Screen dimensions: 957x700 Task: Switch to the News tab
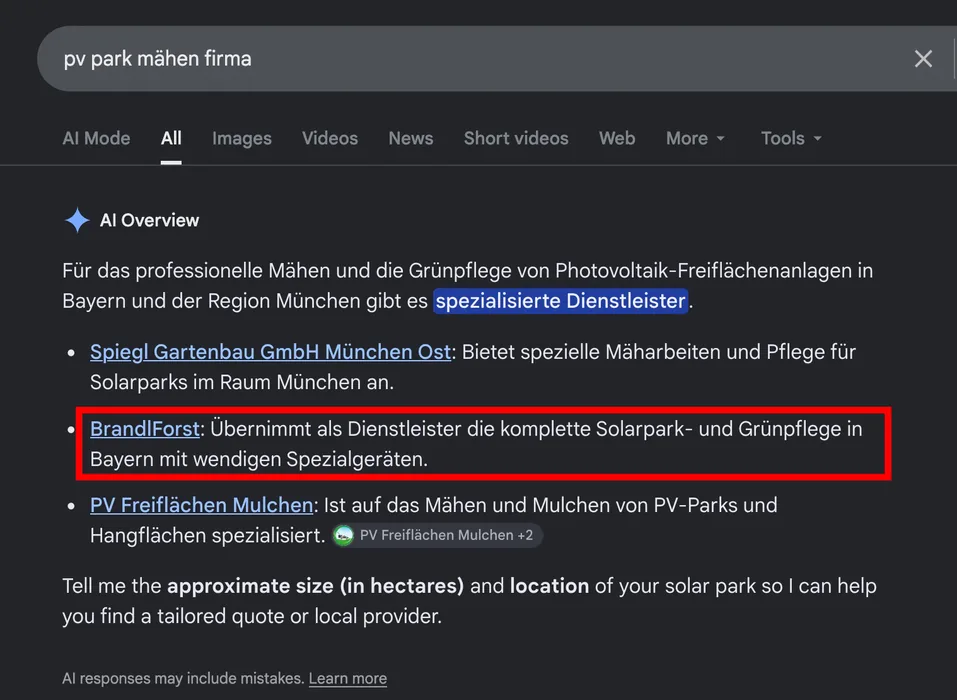click(411, 139)
